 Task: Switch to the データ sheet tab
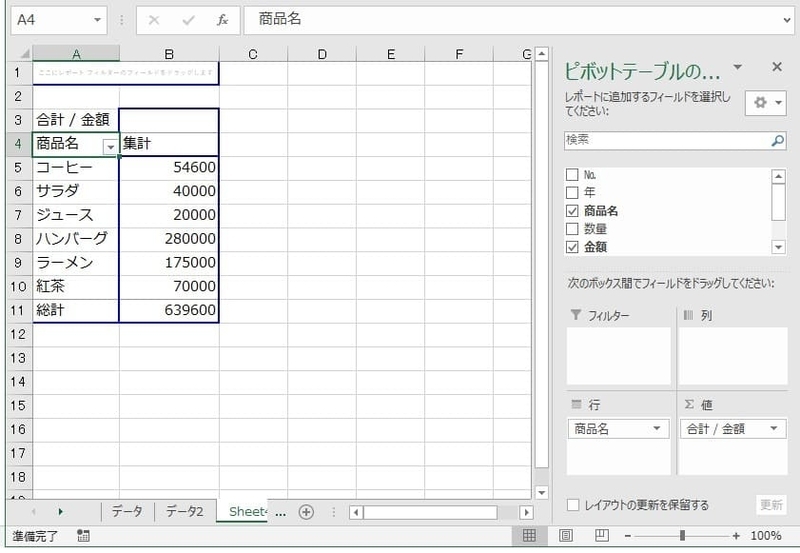[x=127, y=511]
